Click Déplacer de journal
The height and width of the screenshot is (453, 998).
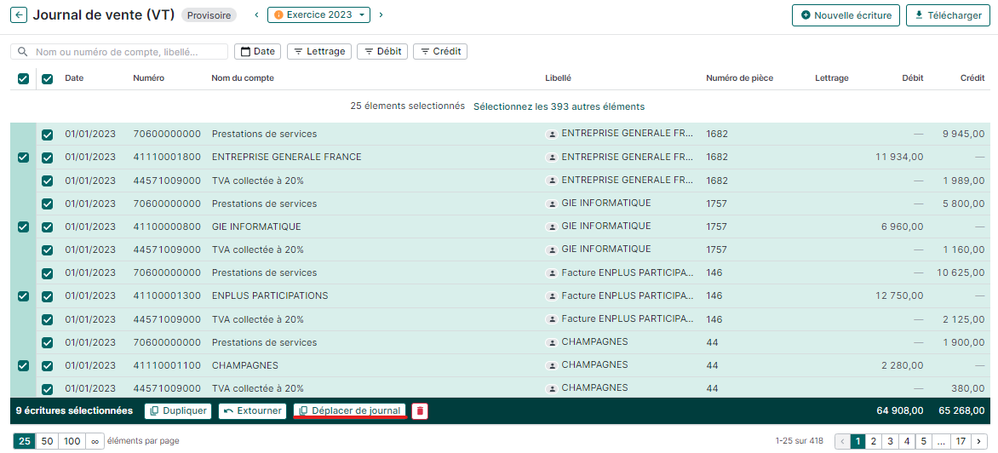(x=349, y=411)
